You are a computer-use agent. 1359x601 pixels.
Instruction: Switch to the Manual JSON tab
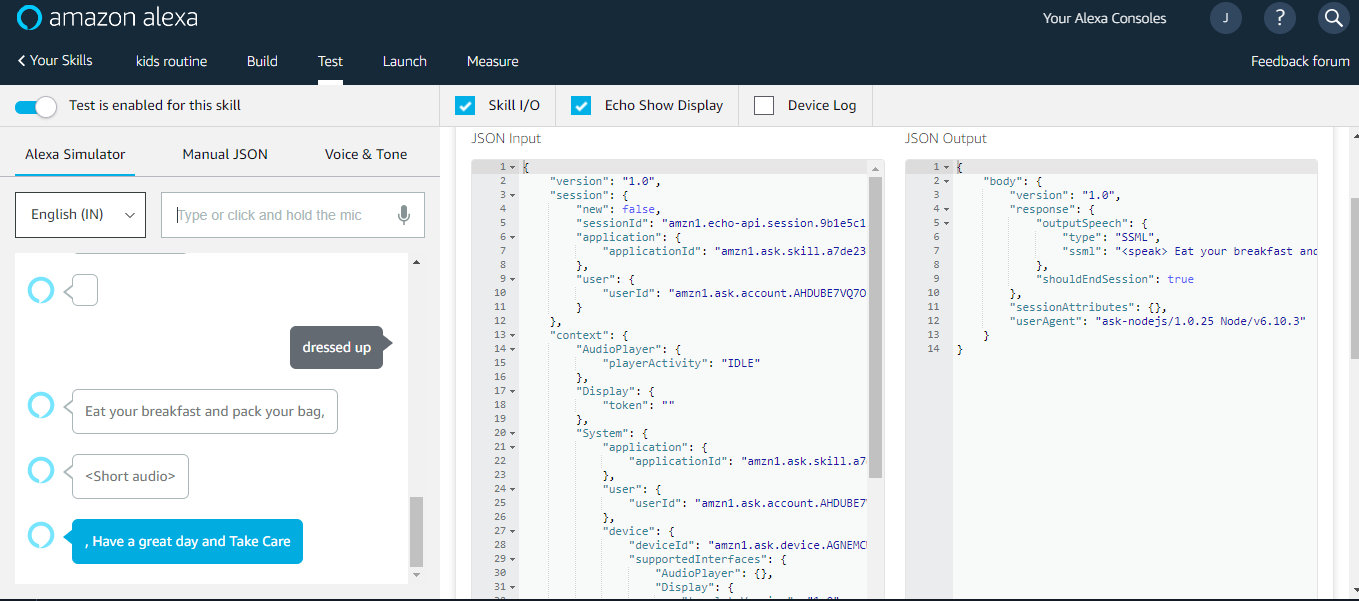(225, 154)
